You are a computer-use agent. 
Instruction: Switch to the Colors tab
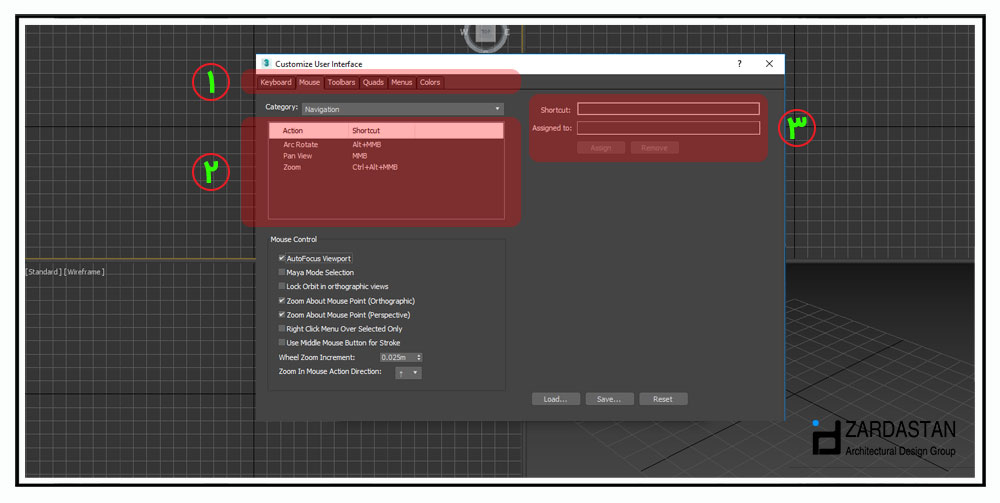(429, 82)
